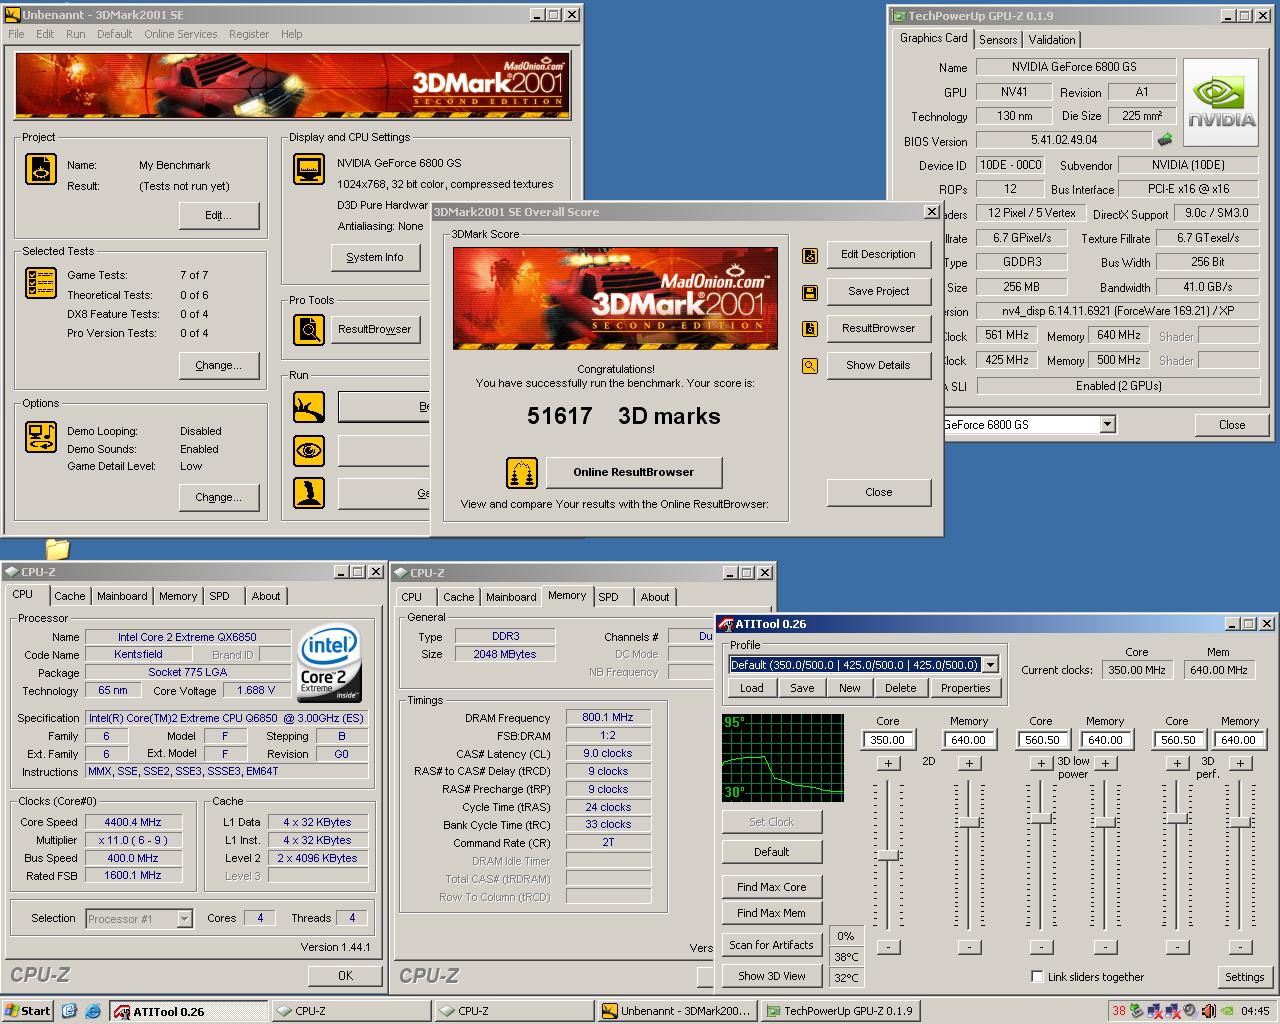Open the desktop folder icon
Viewport: 1280px width, 1024px height.
[x=57, y=548]
